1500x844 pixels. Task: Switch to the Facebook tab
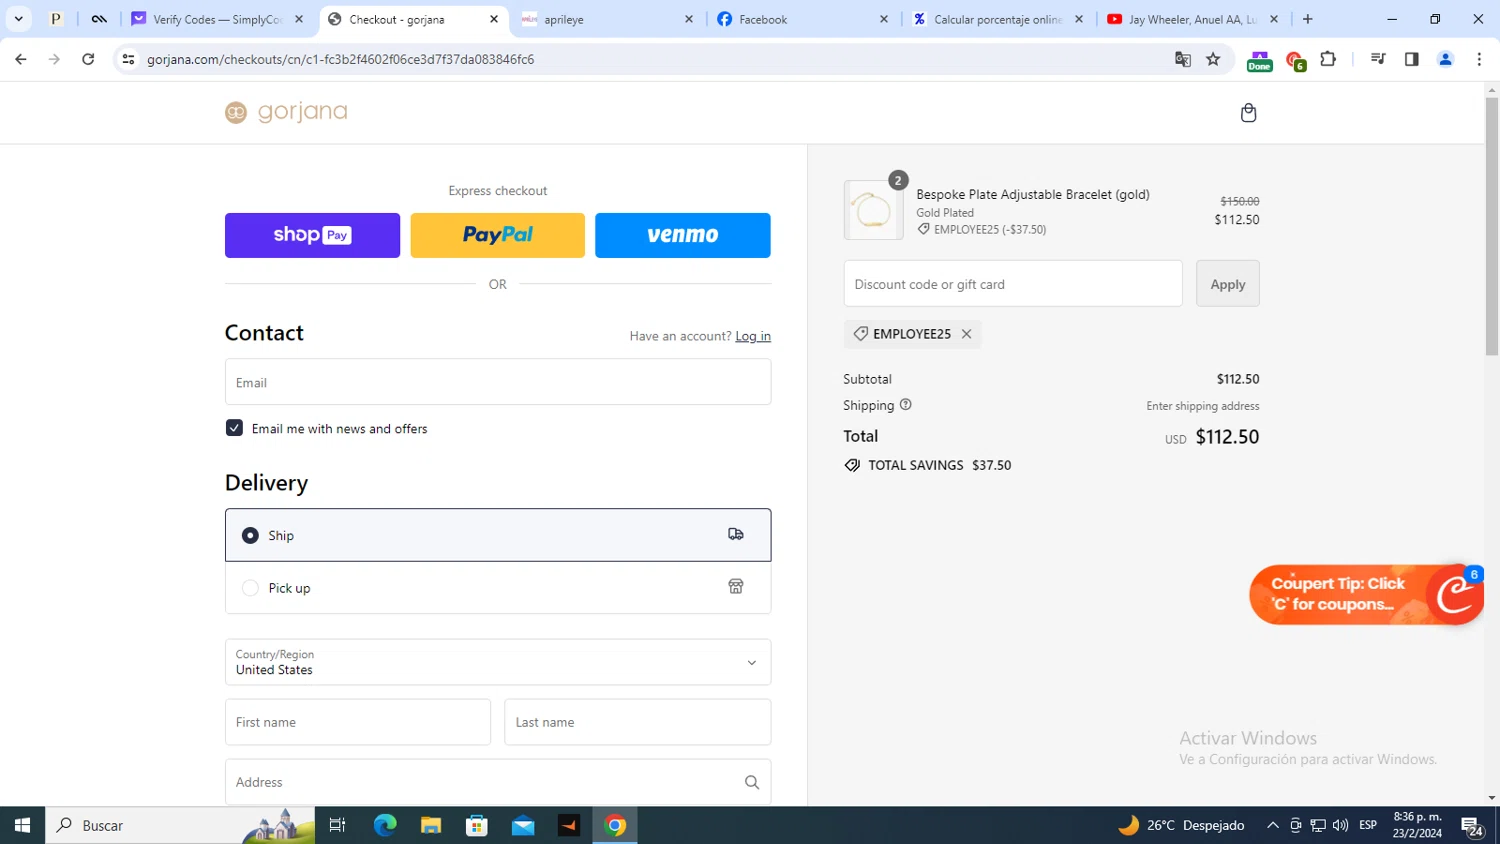(x=803, y=19)
